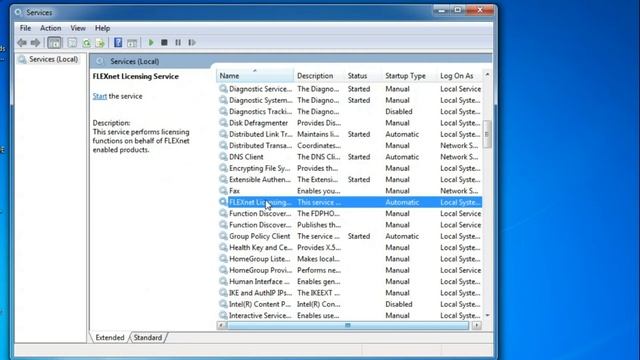Start the service with green play icon
Screen dimensions: 640x360
(x=151, y=42)
